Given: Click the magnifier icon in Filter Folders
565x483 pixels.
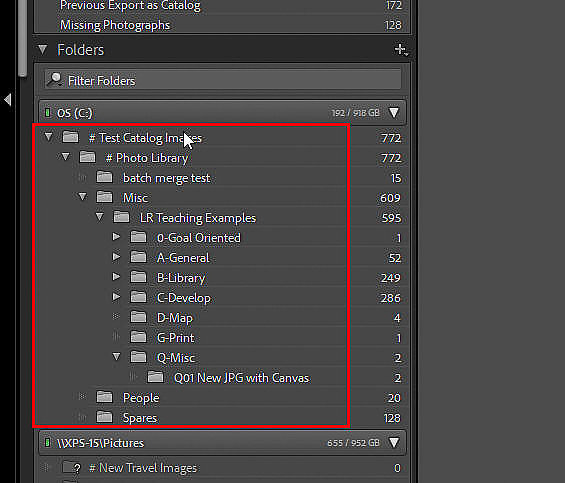Looking at the screenshot, I should [x=55, y=80].
